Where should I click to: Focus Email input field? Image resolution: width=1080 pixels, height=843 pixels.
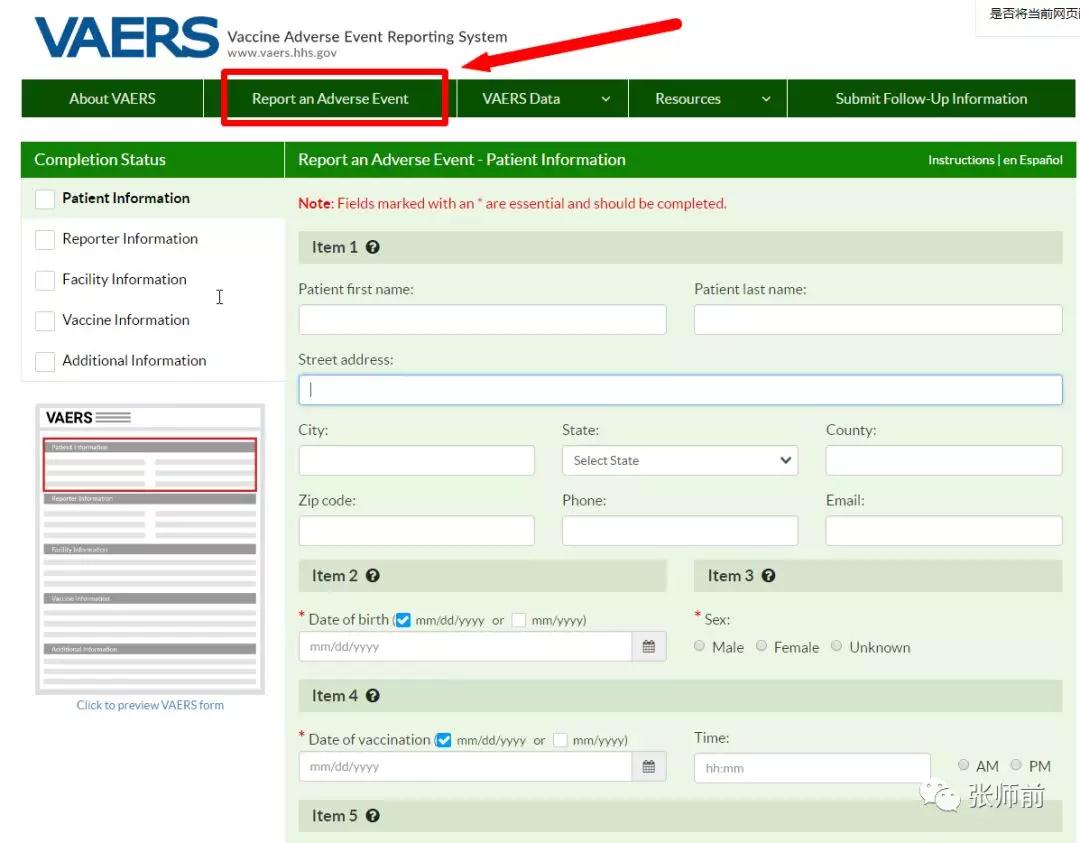(944, 530)
